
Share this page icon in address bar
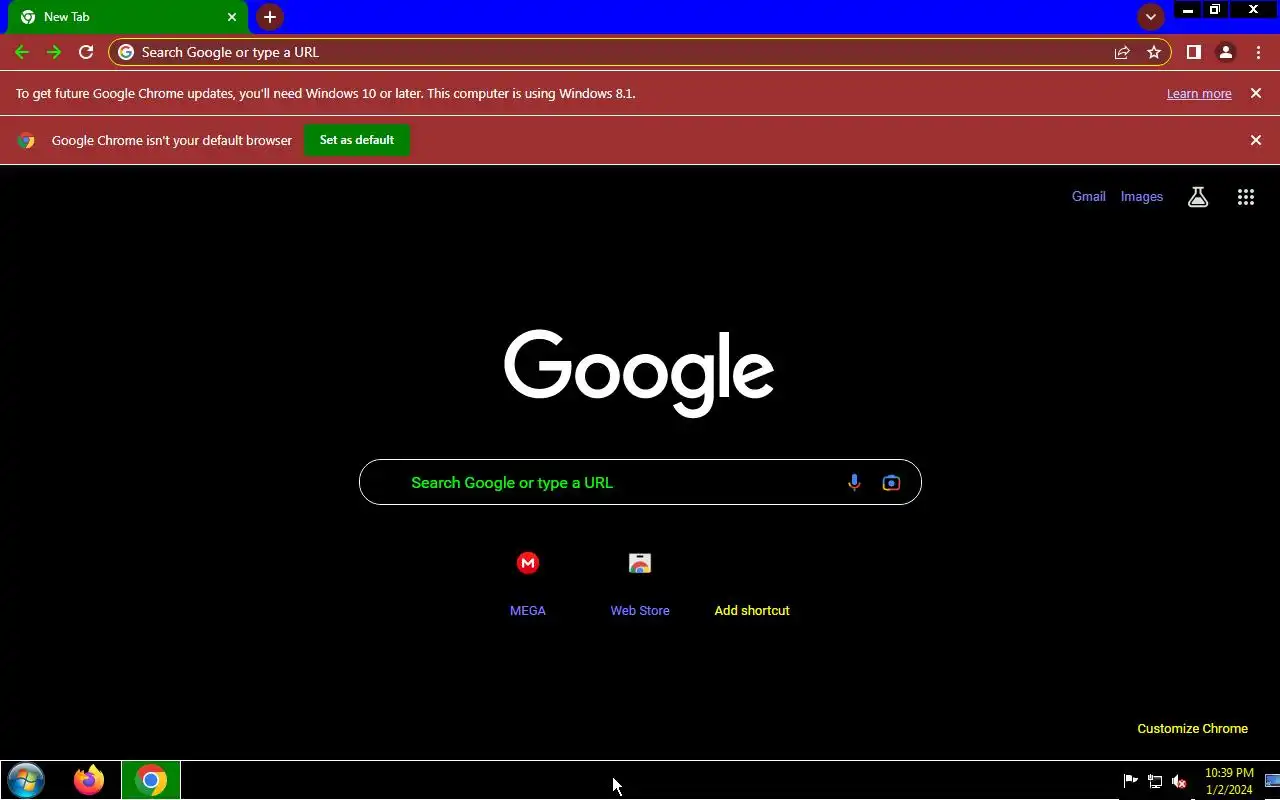click(x=1122, y=52)
